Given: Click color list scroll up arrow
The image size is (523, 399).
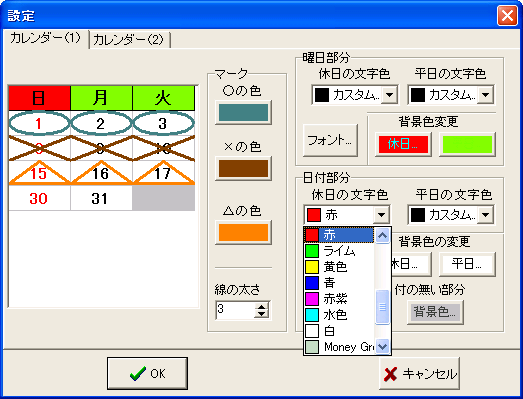Looking at the screenshot, I should click(x=383, y=236).
